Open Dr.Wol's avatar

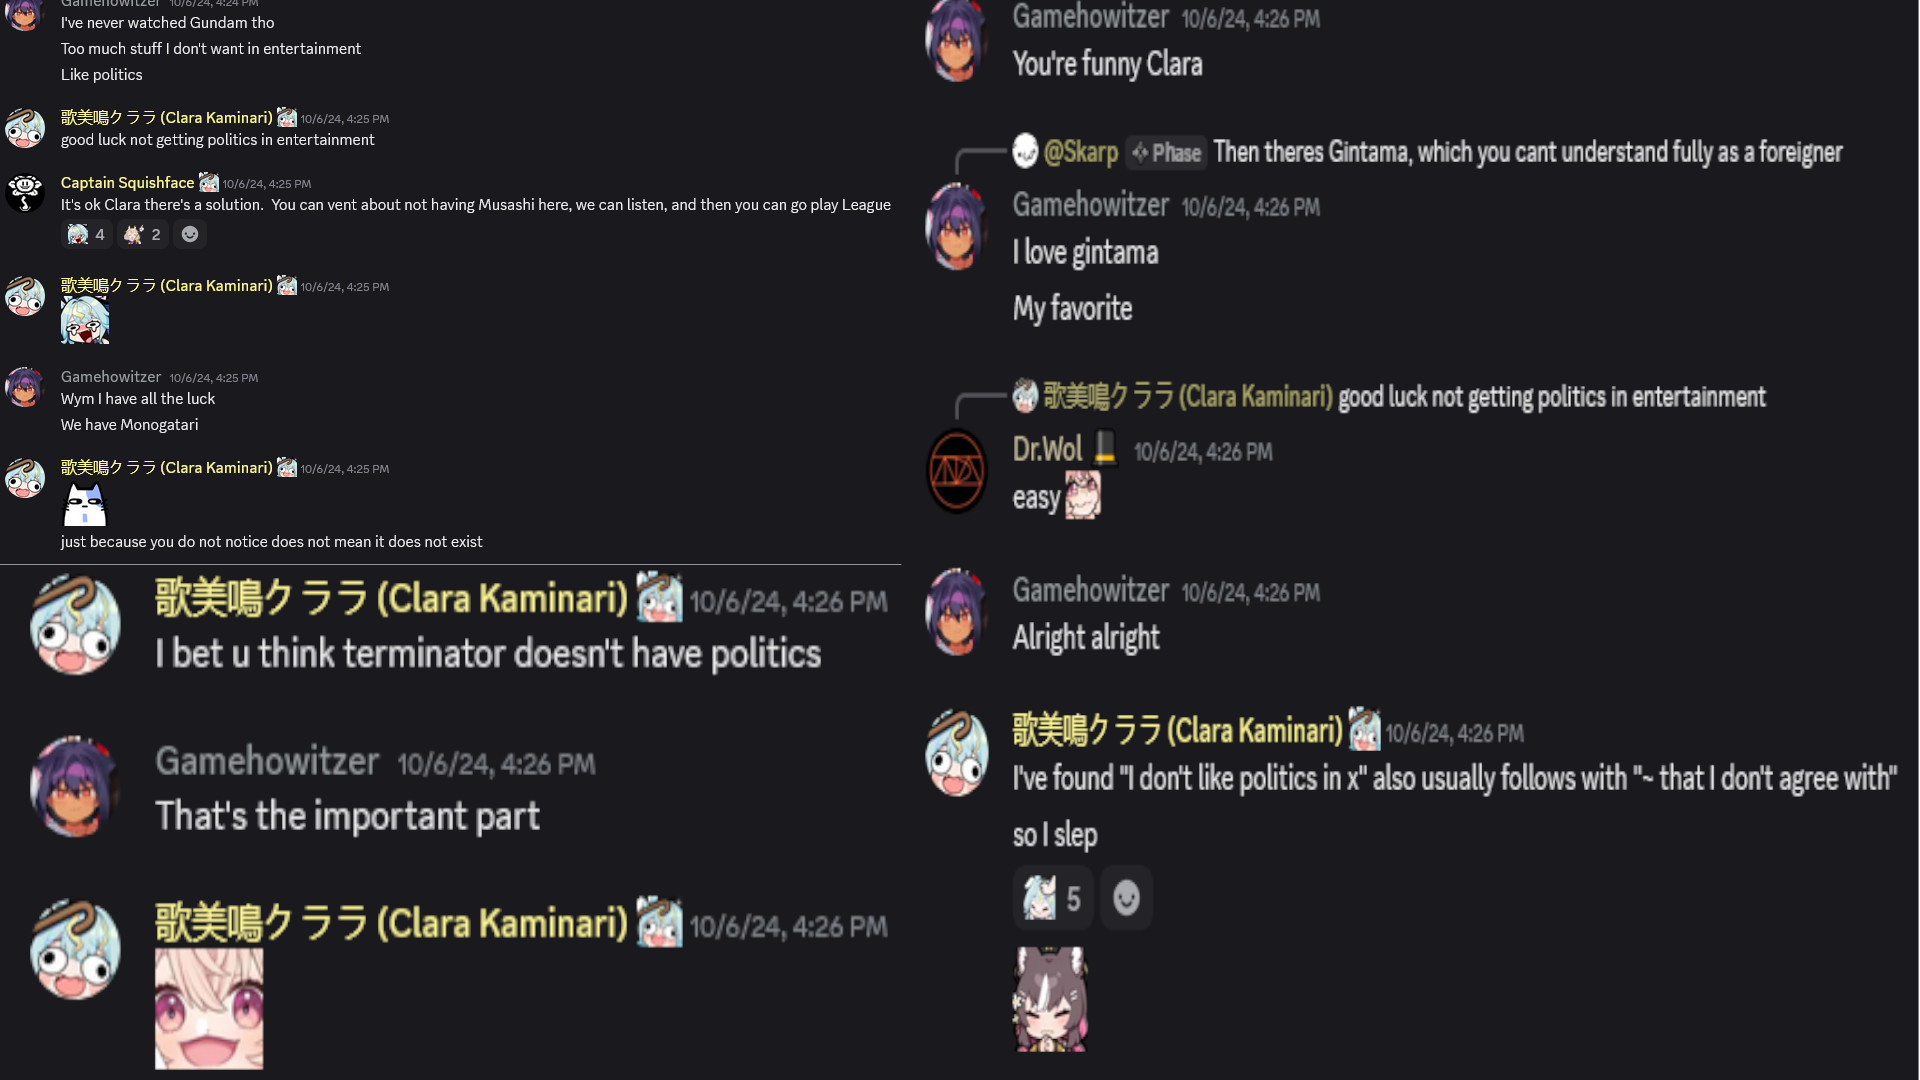(x=957, y=470)
